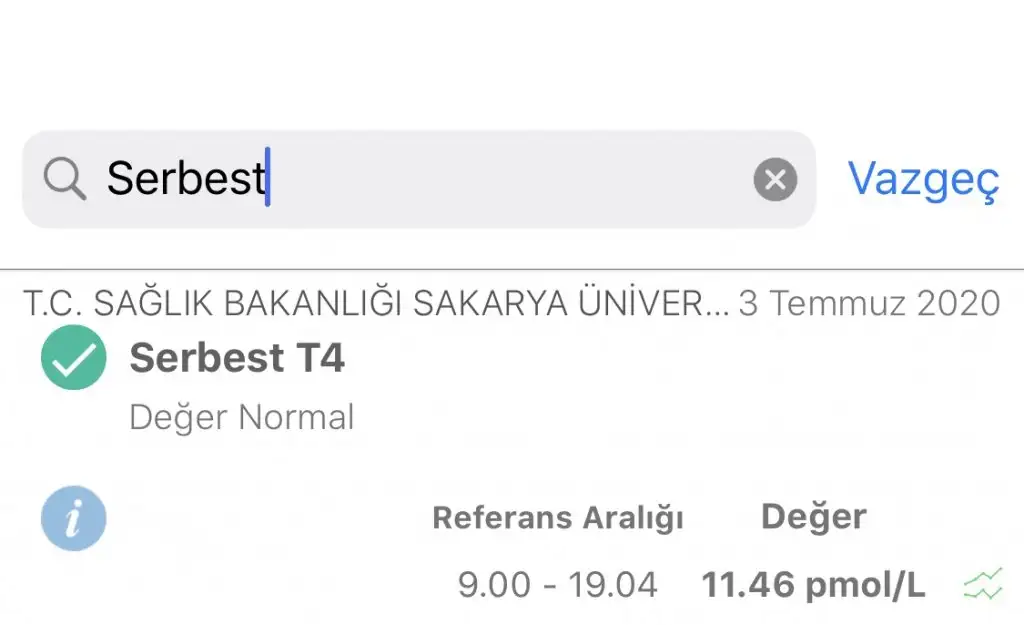Click the blinking text cursor after Serbest
This screenshot has width=1024, height=625.
(268, 176)
